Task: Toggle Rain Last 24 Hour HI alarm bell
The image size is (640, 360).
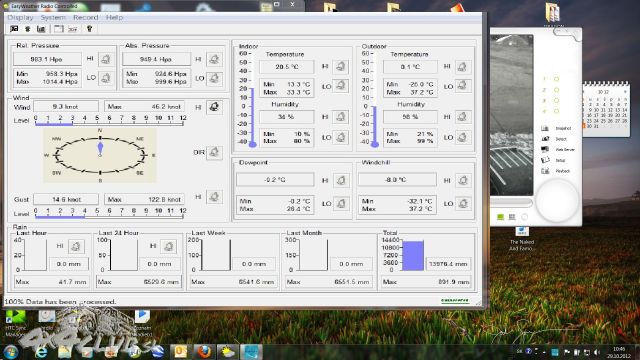Action: coord(169,246)
